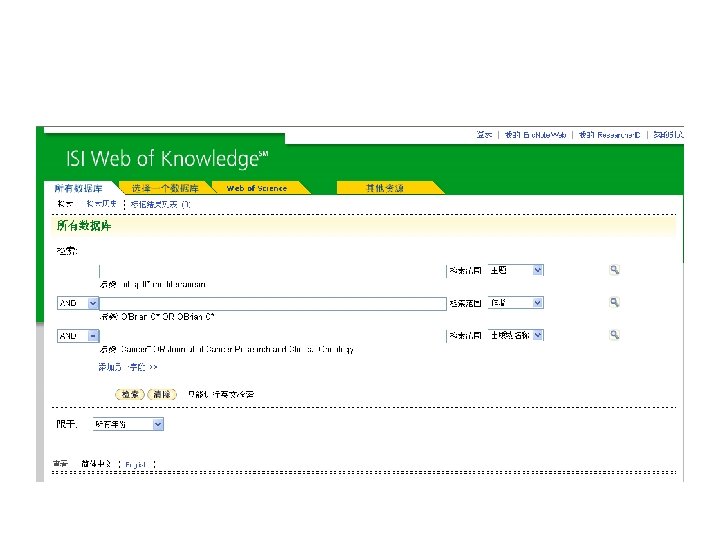Open the 限于 all-years dropdown
Viewport: 720px width, 540px height.
click(x=128, y=424)
